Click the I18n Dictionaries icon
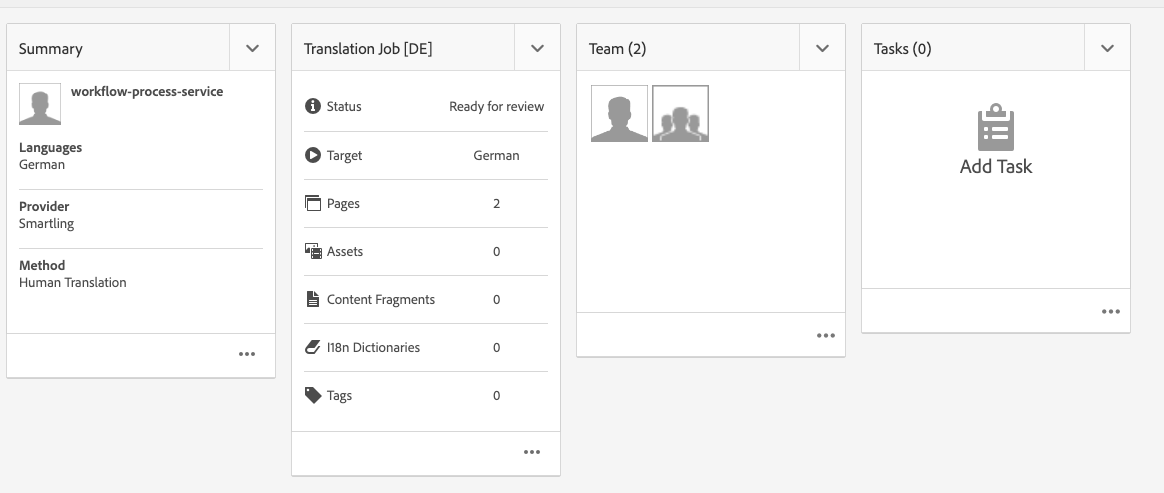1164x493 pixels. 313,347
